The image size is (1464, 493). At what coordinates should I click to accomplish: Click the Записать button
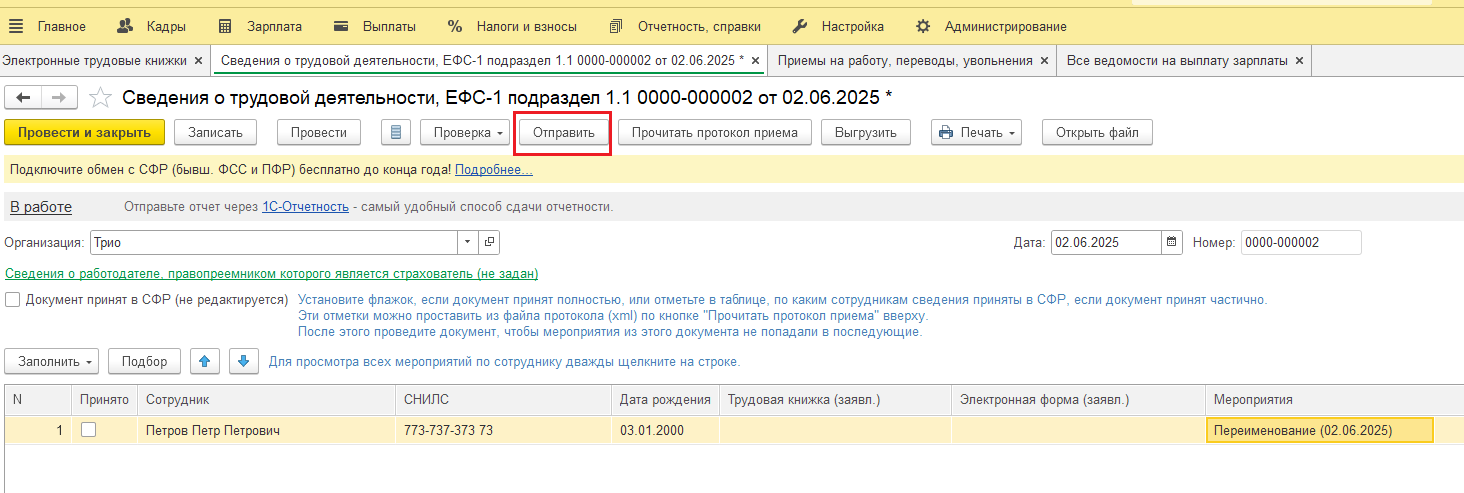point(215,132)
